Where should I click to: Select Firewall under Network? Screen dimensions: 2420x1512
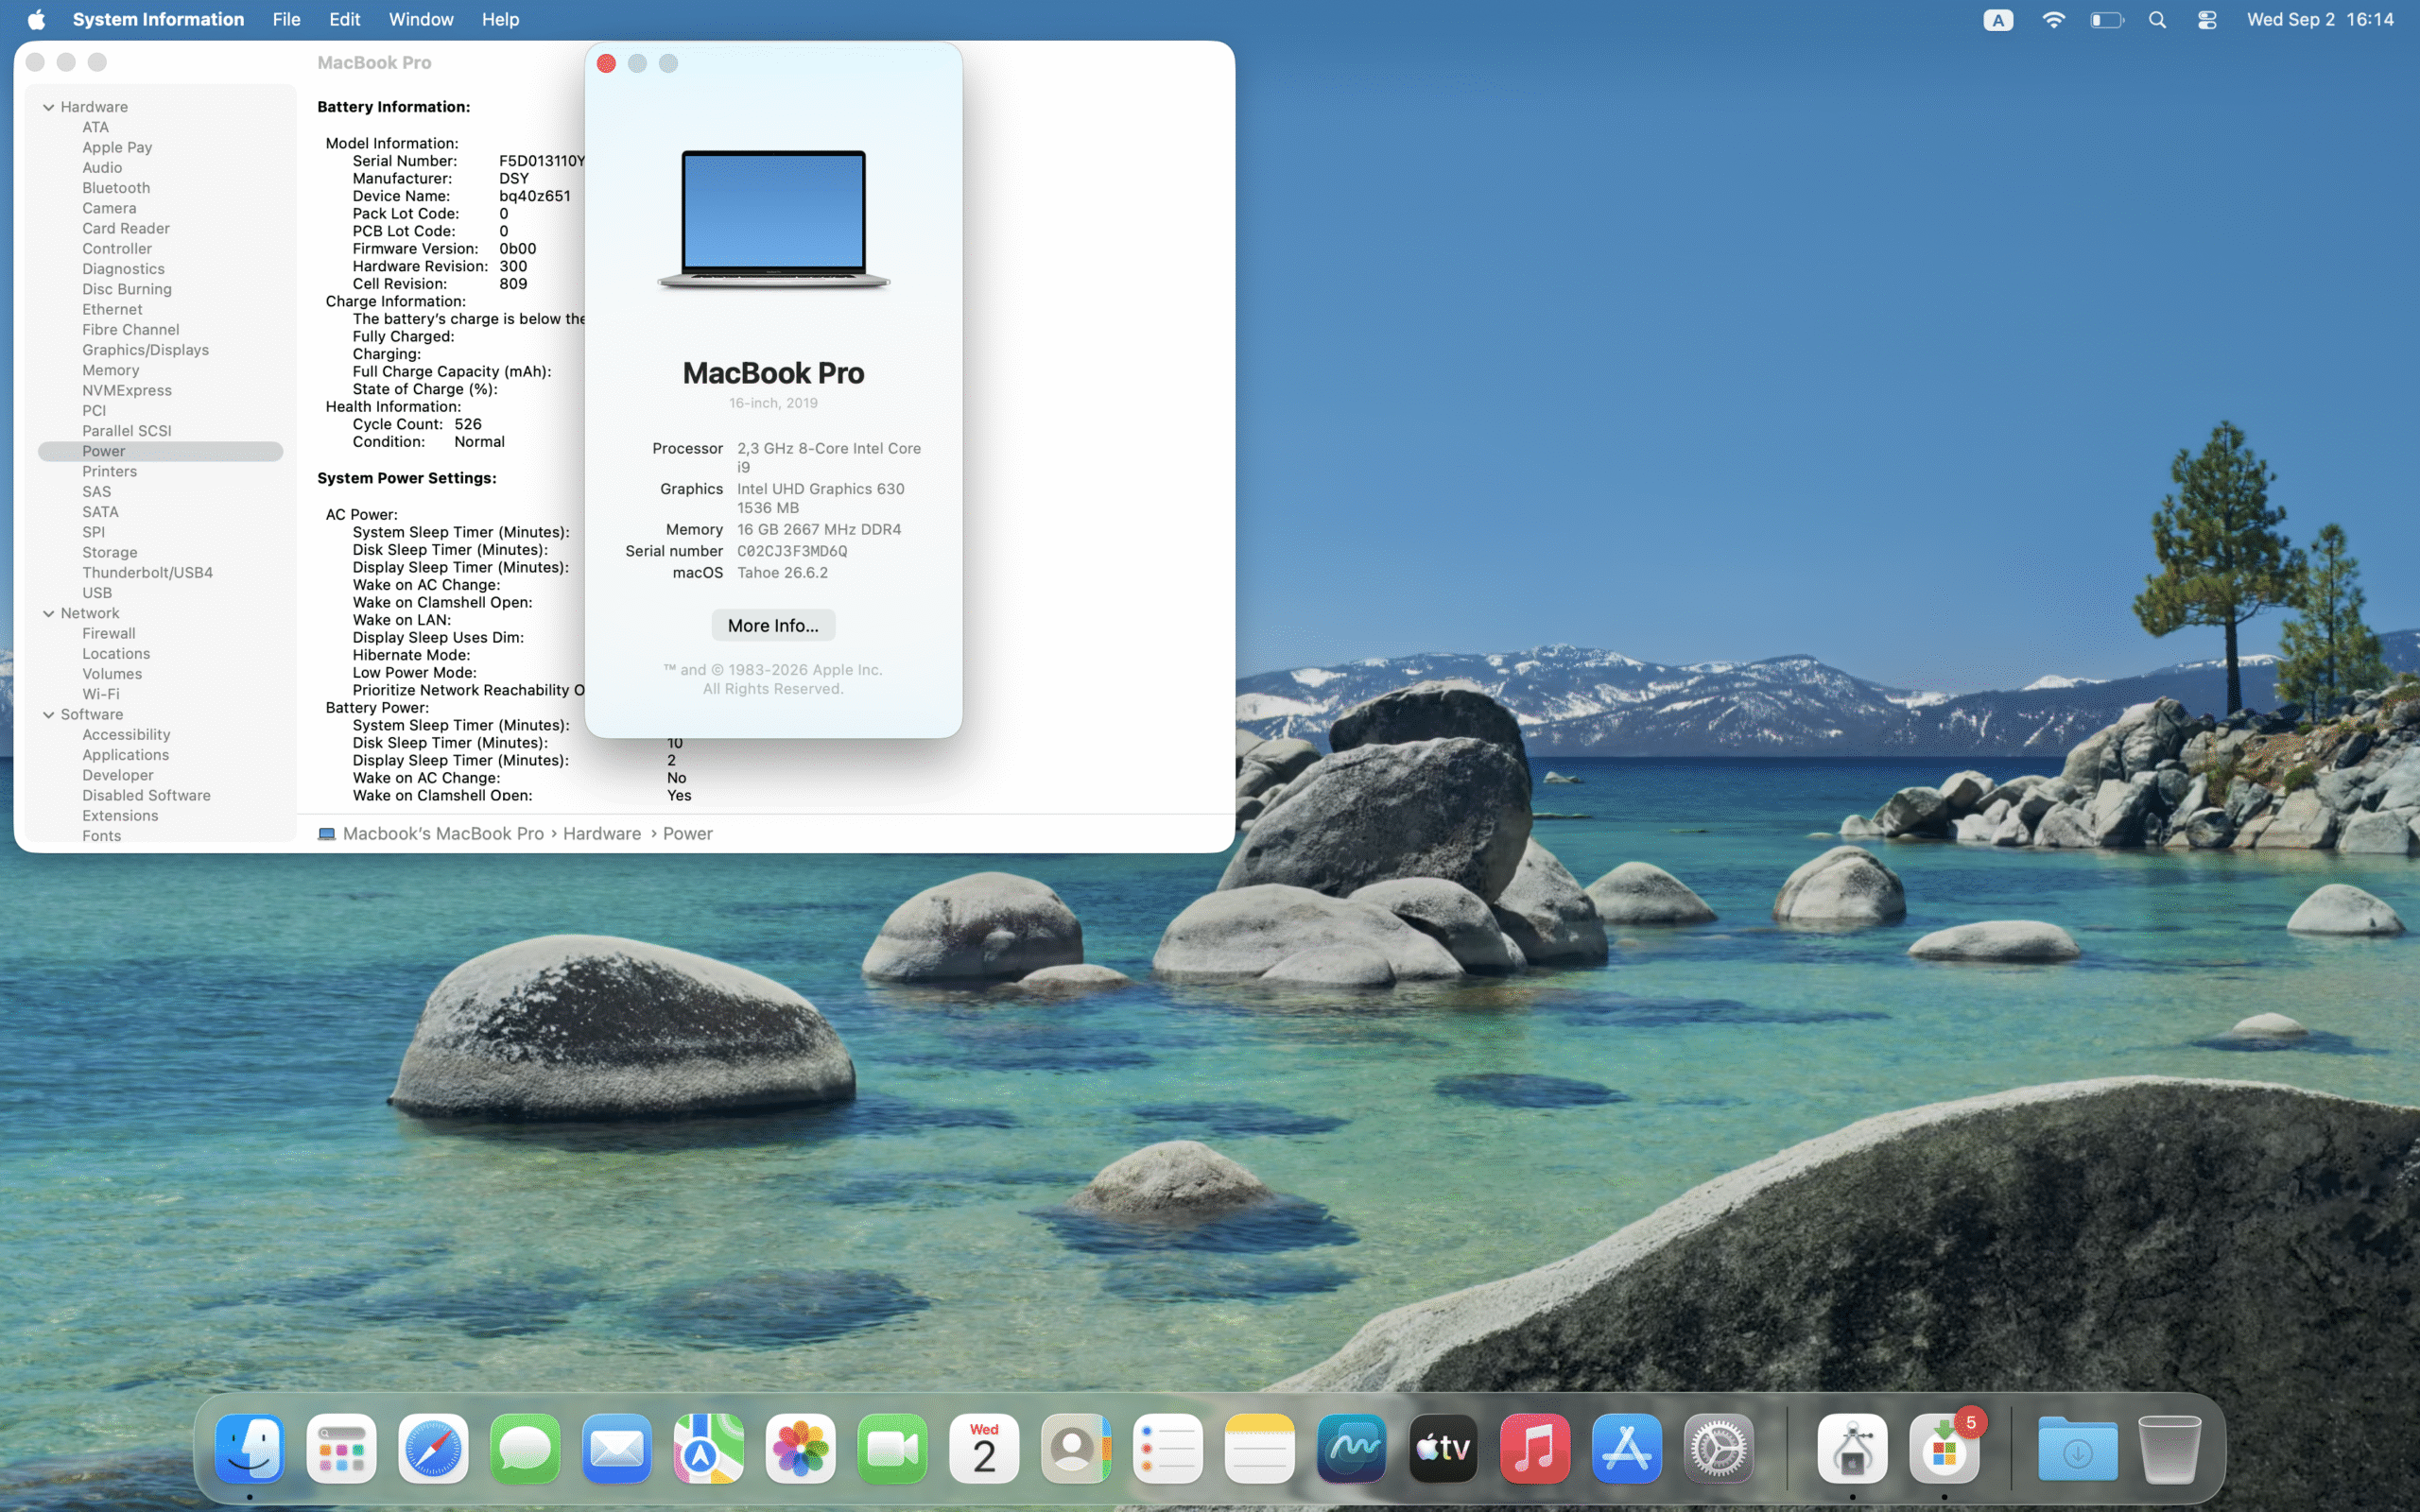click(x=109, y=633)
